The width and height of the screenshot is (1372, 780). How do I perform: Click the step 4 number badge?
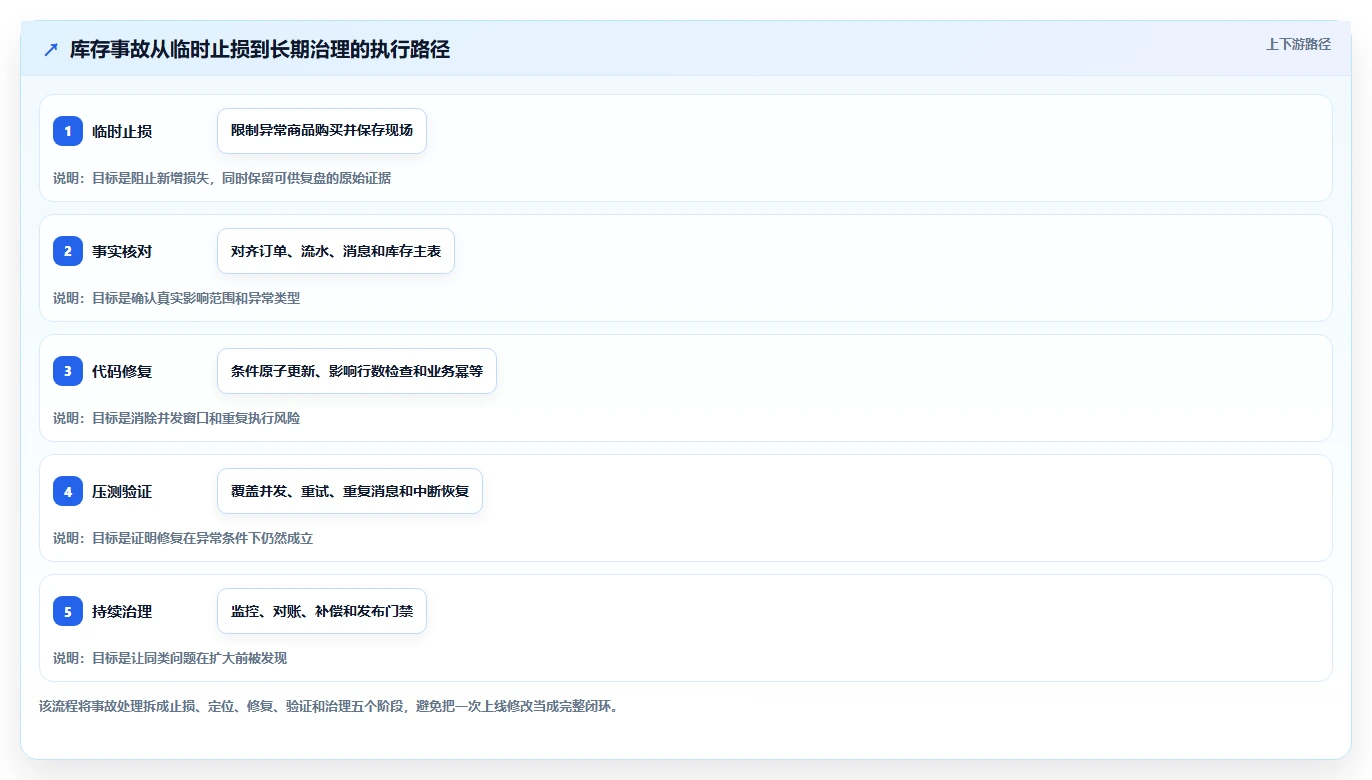click(x=68, y=491)
